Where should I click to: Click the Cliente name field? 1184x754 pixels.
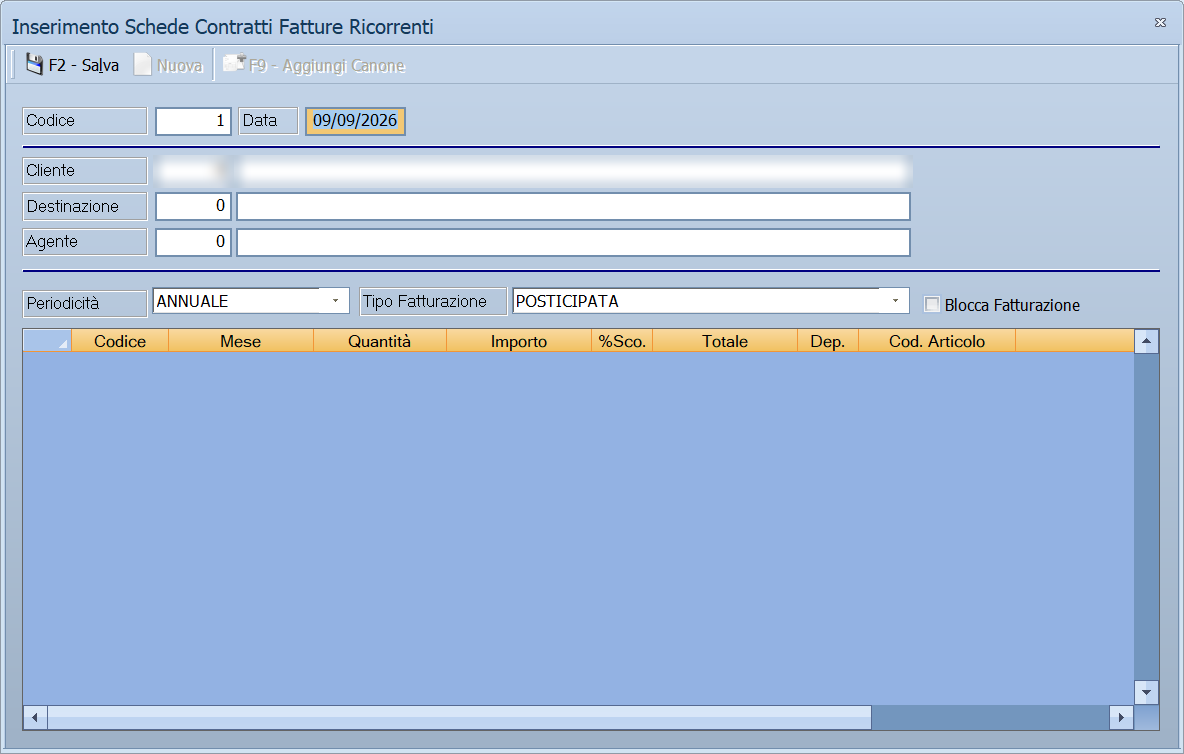click(x=573, y=171)
